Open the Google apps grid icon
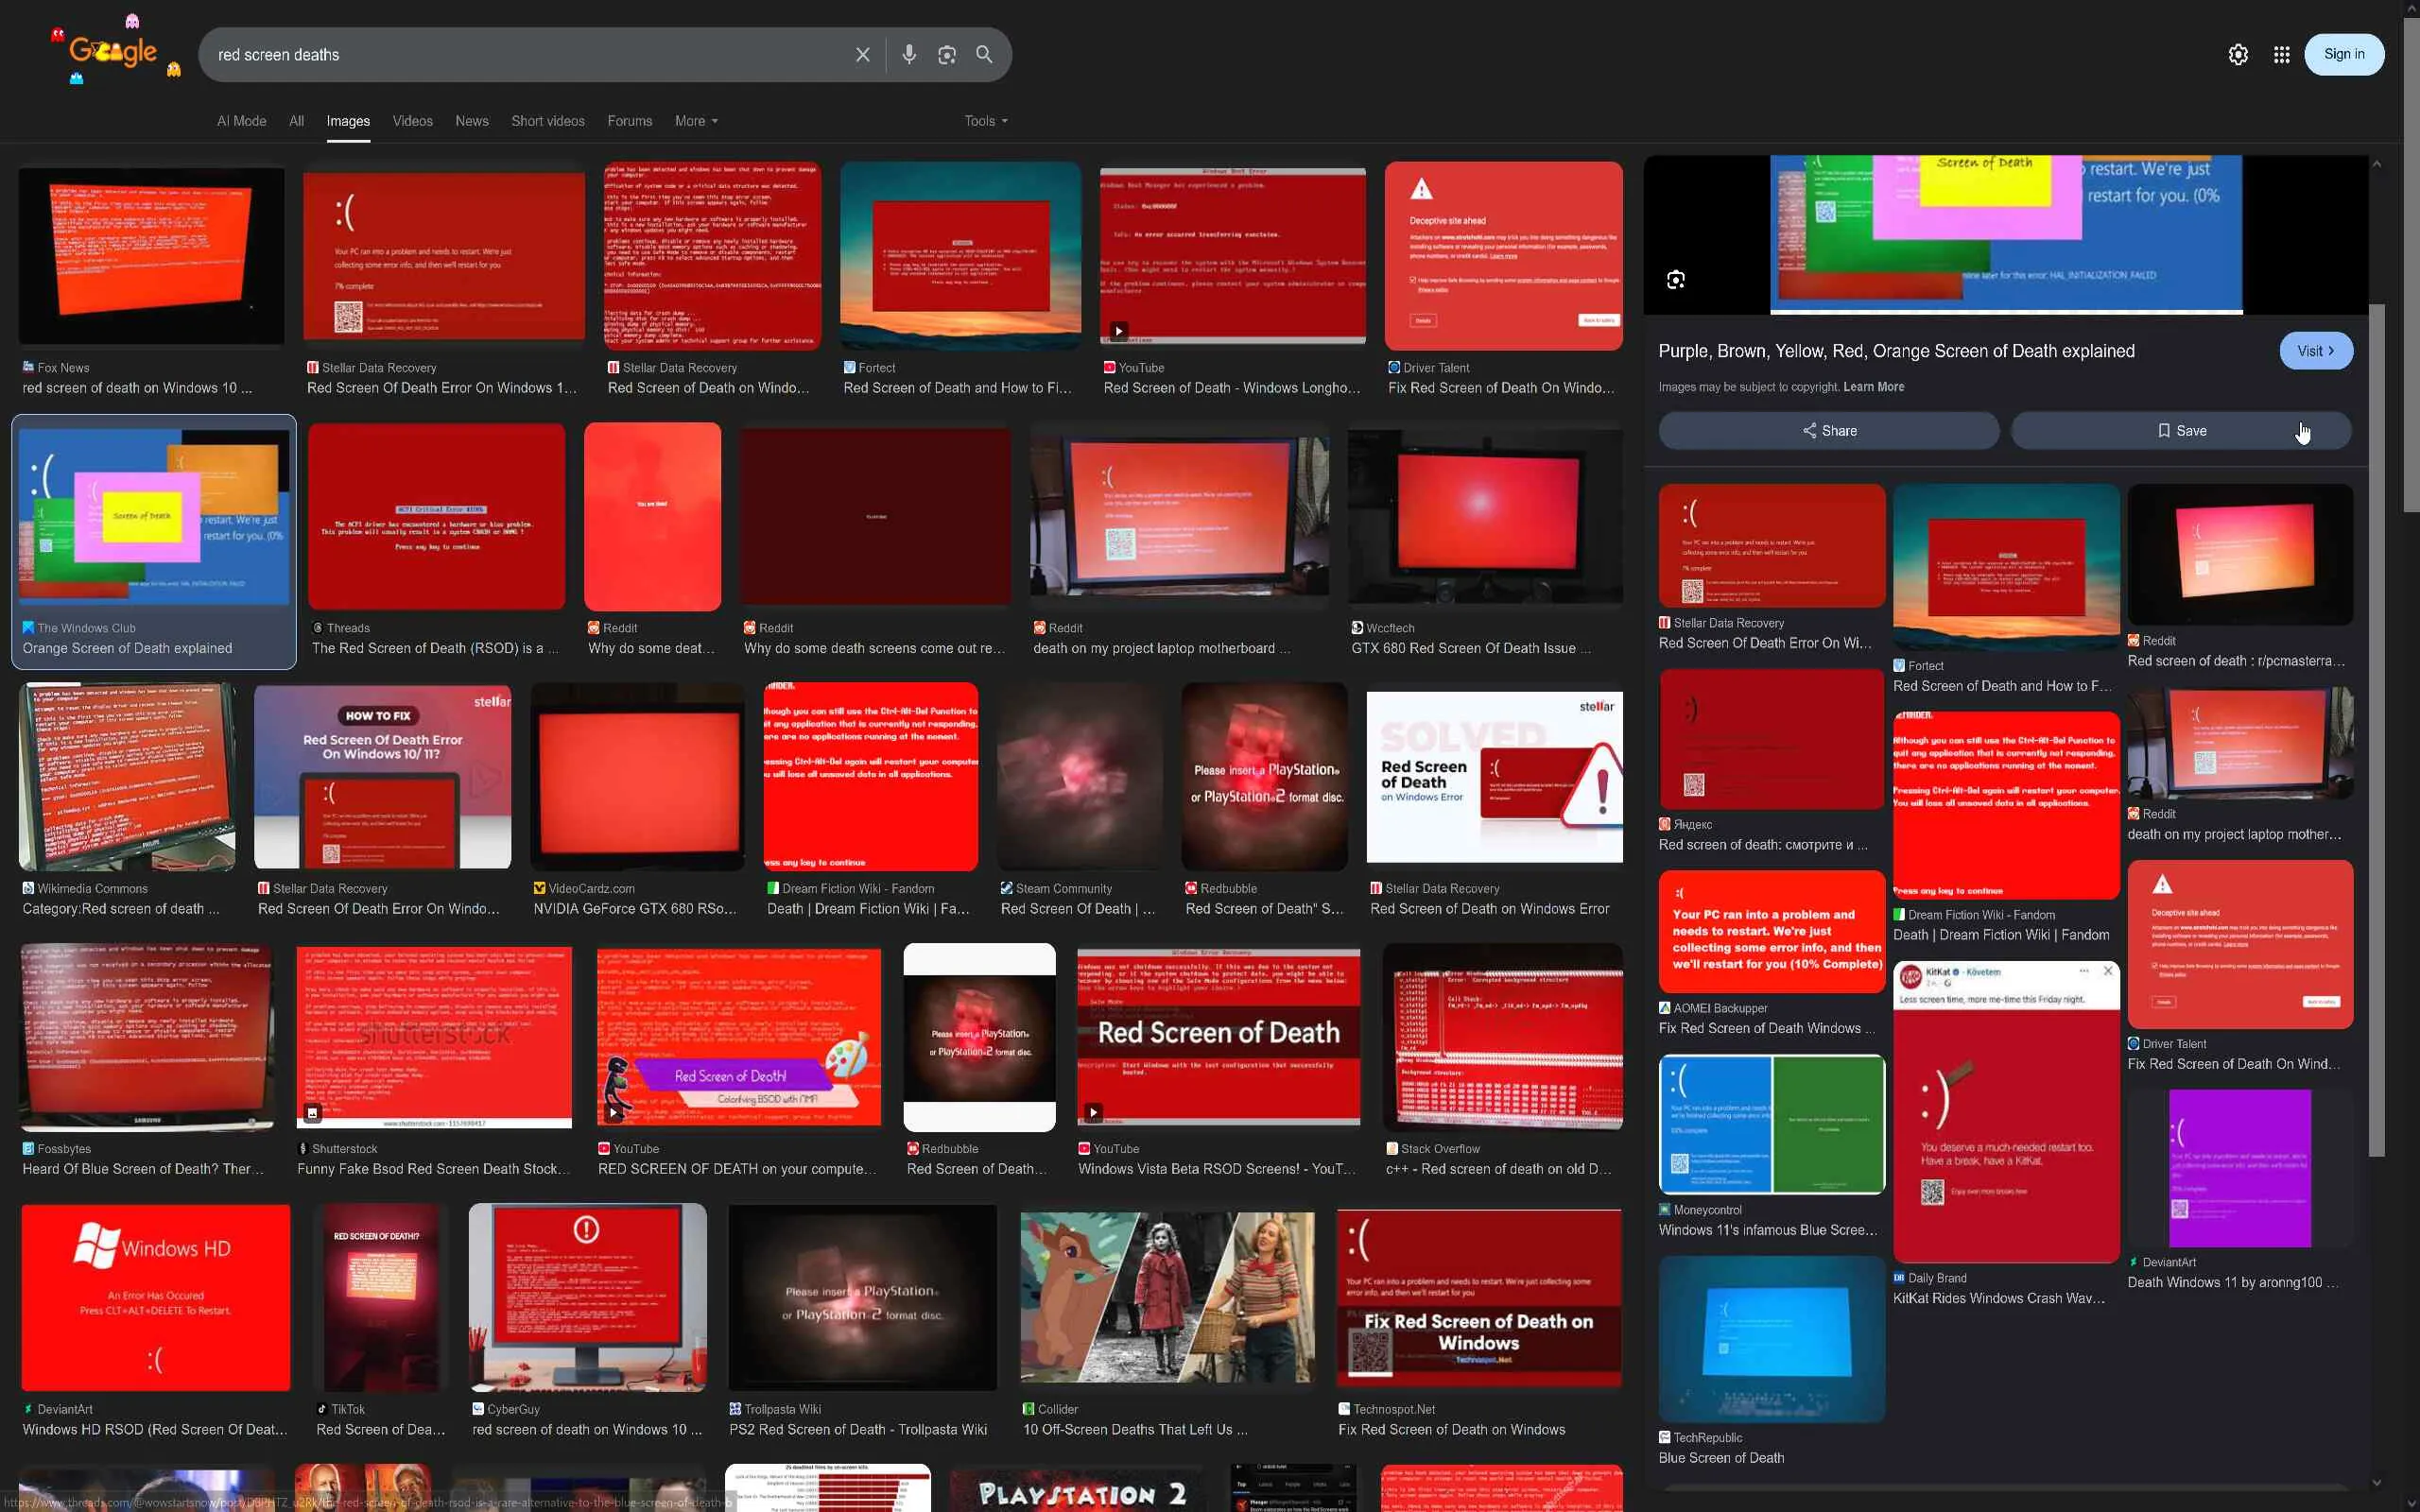Image resolution: width=2420 pixels, height=1512 pixels. (2281, 55)
